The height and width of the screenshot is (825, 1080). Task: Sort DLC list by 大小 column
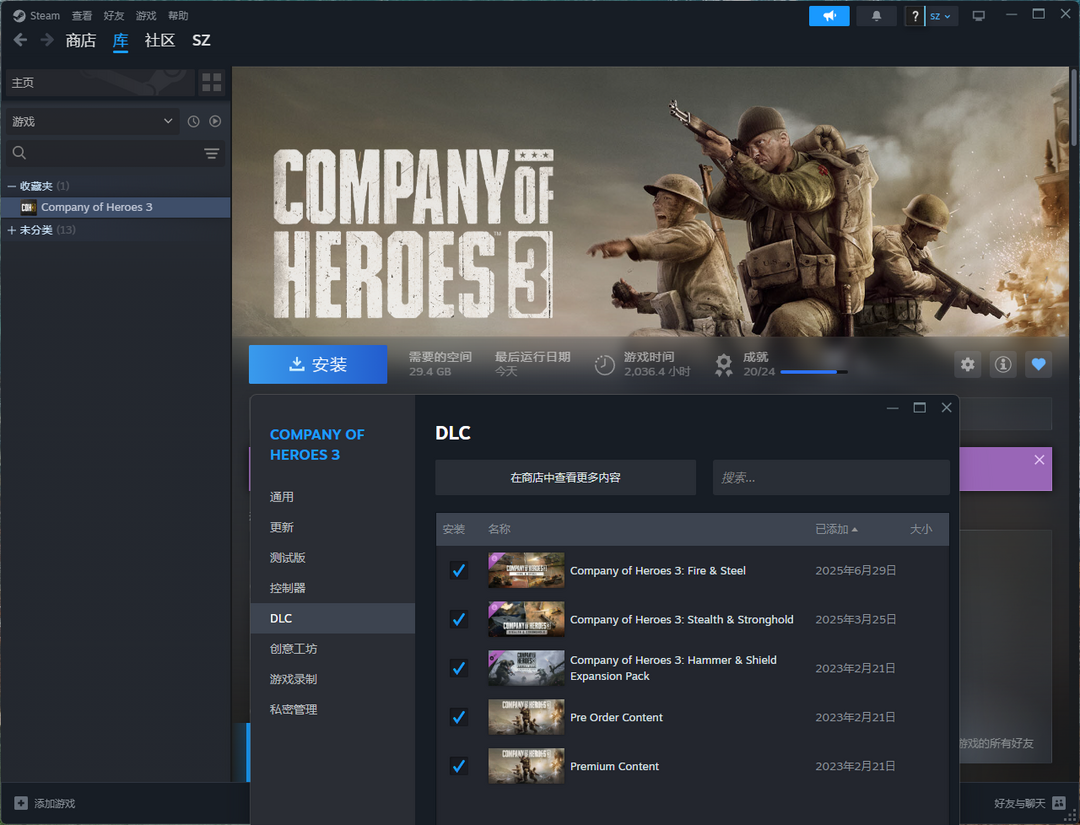(x=920, y=529)
